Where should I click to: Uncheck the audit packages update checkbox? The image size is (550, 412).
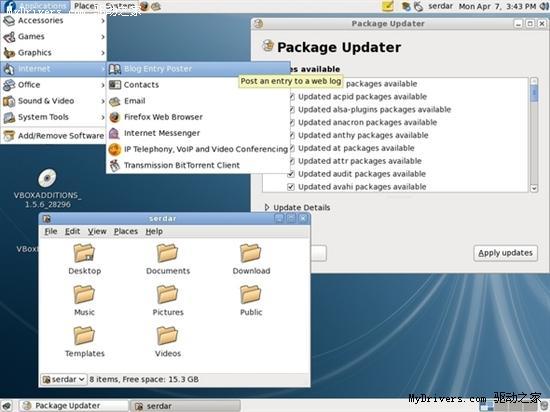tap(291, 174)
